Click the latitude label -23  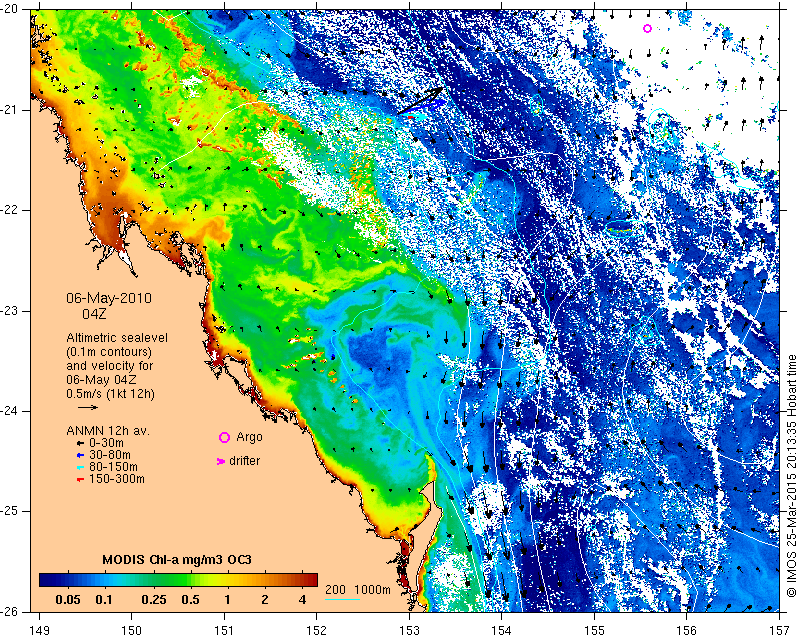[x=10, y=310]
